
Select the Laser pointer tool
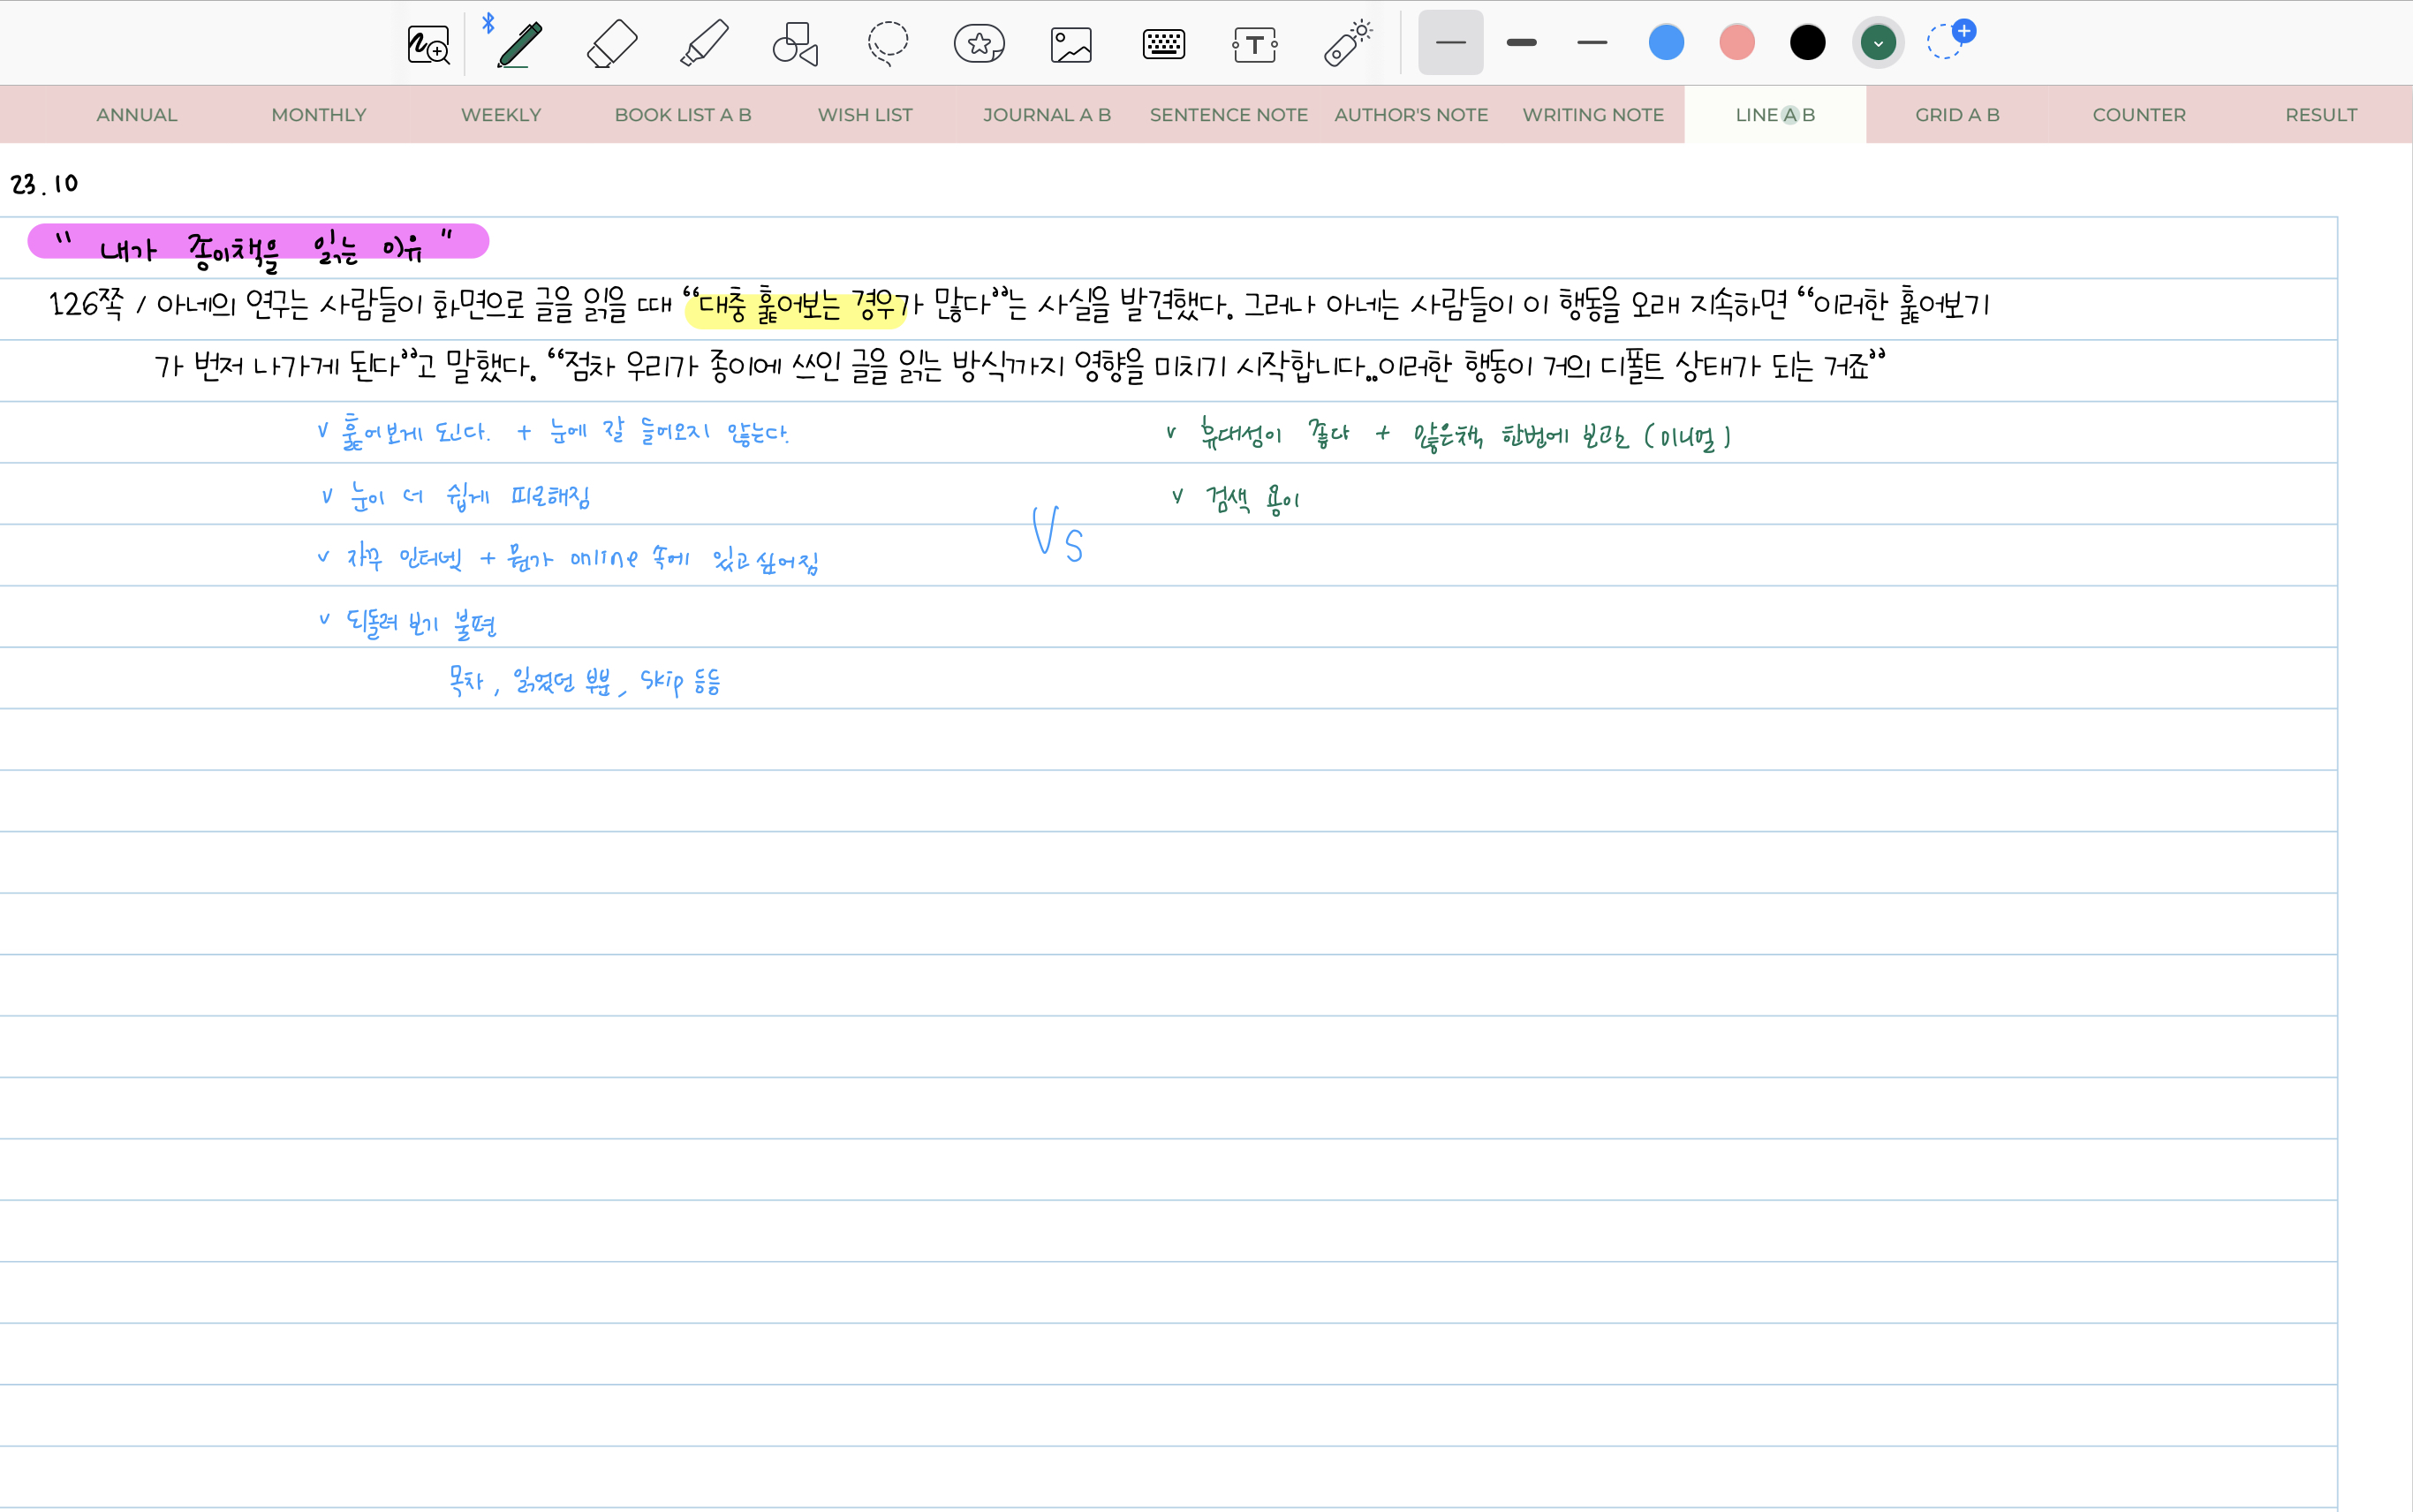click(x=1347, y=44)
